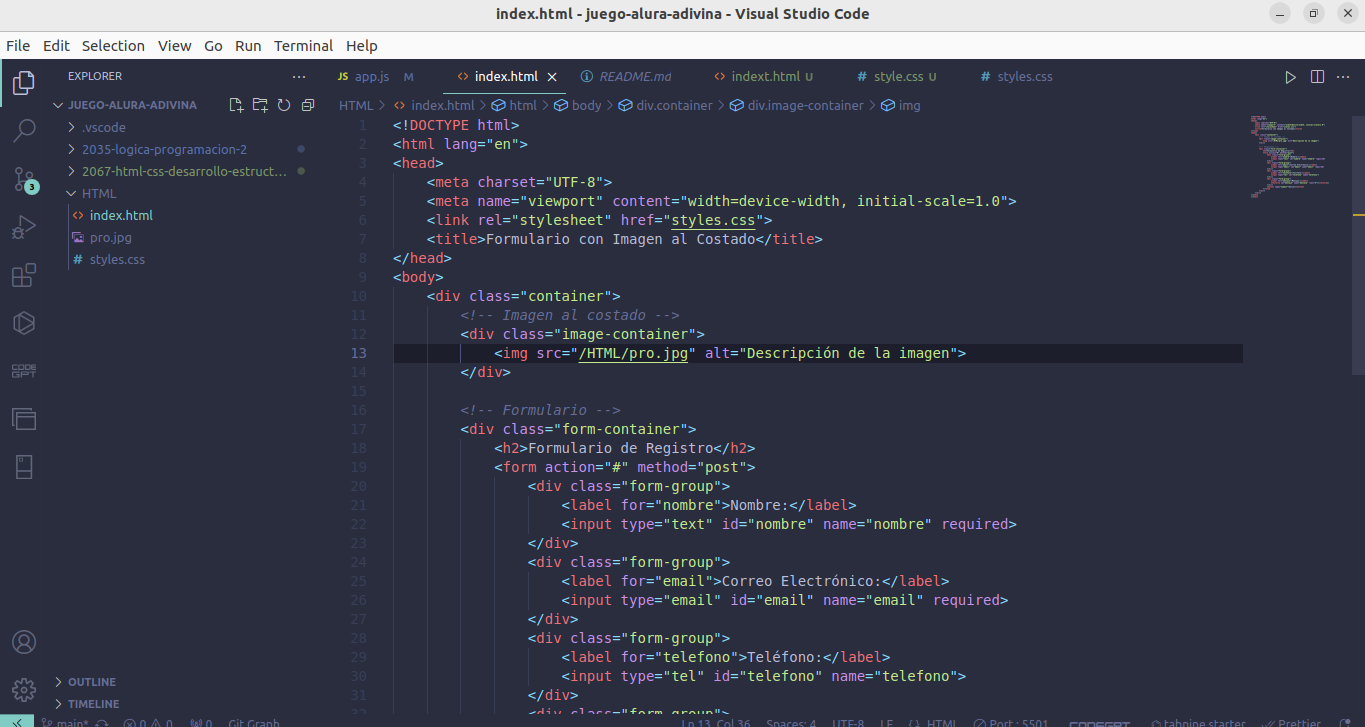Expand the OUTLINE section
The image size is (1365, 727).
pyautogui.click(x=92, y=682)
